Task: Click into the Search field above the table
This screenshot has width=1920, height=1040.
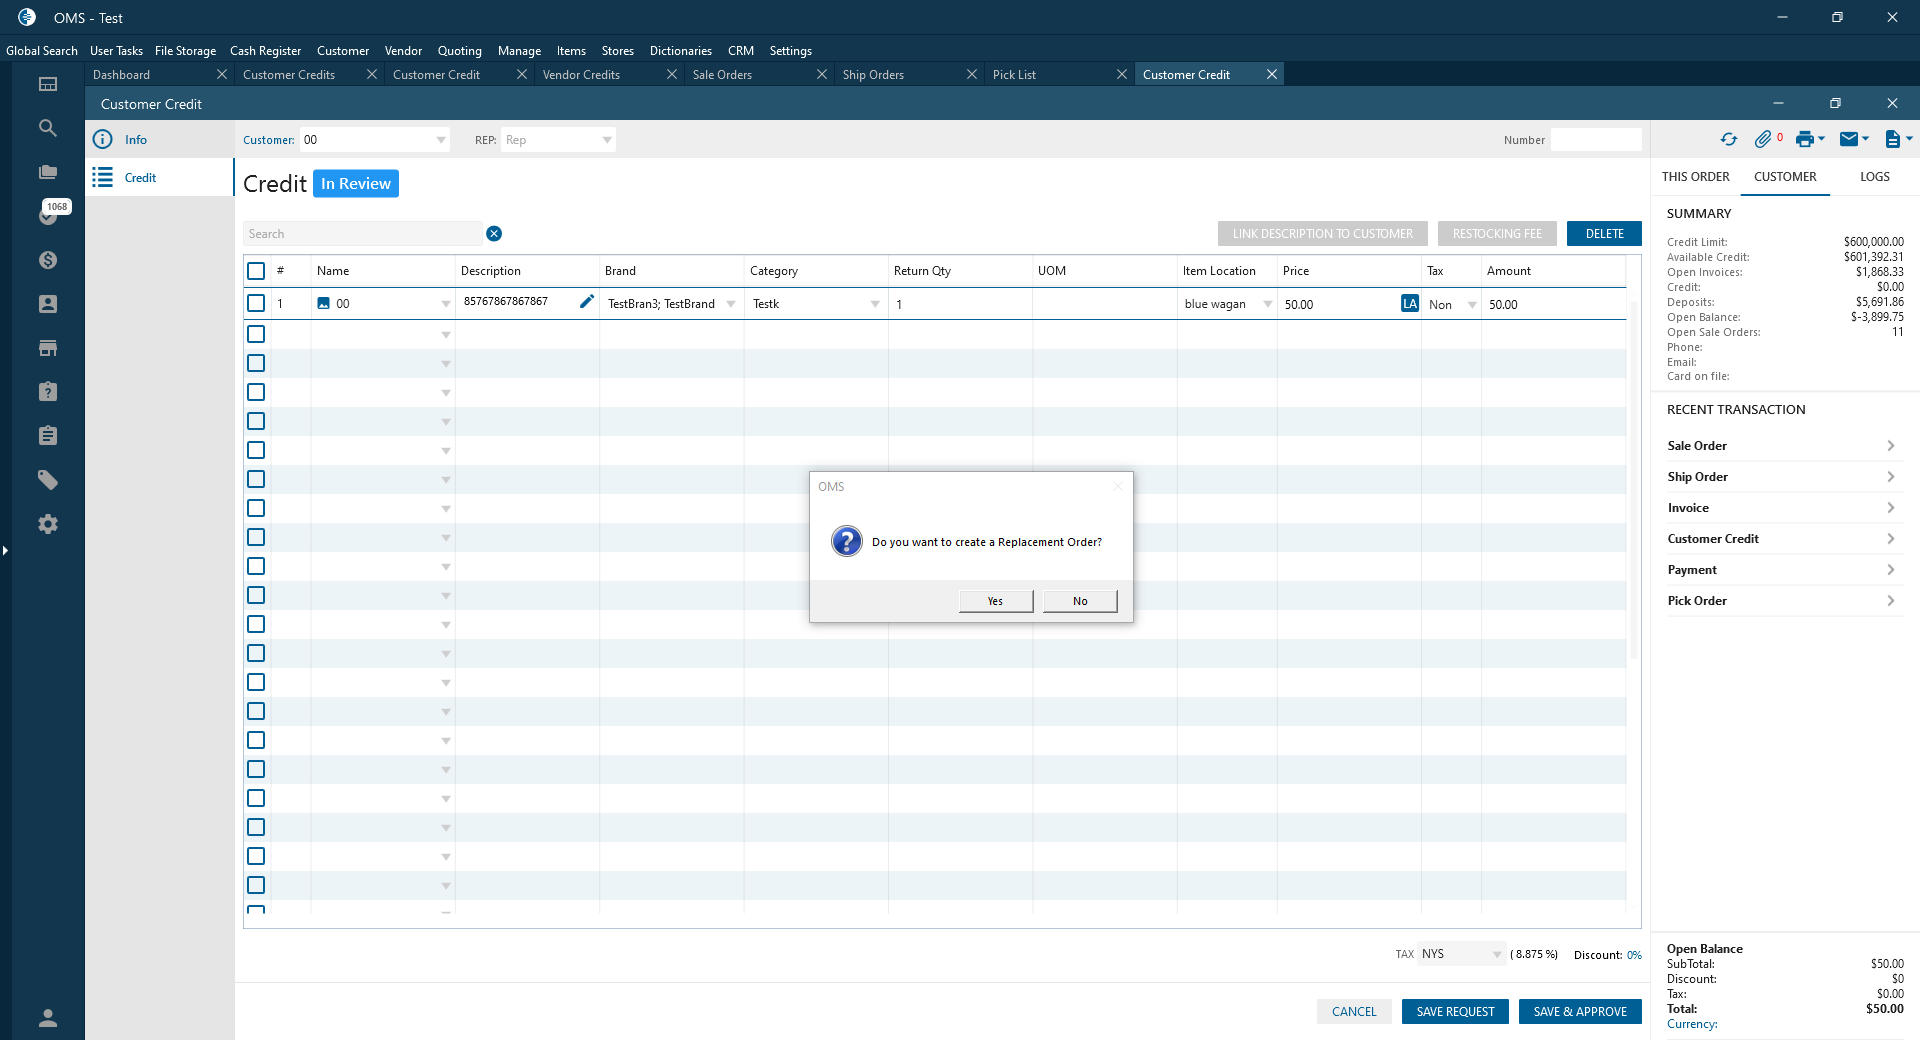Action: click(363, 234)
